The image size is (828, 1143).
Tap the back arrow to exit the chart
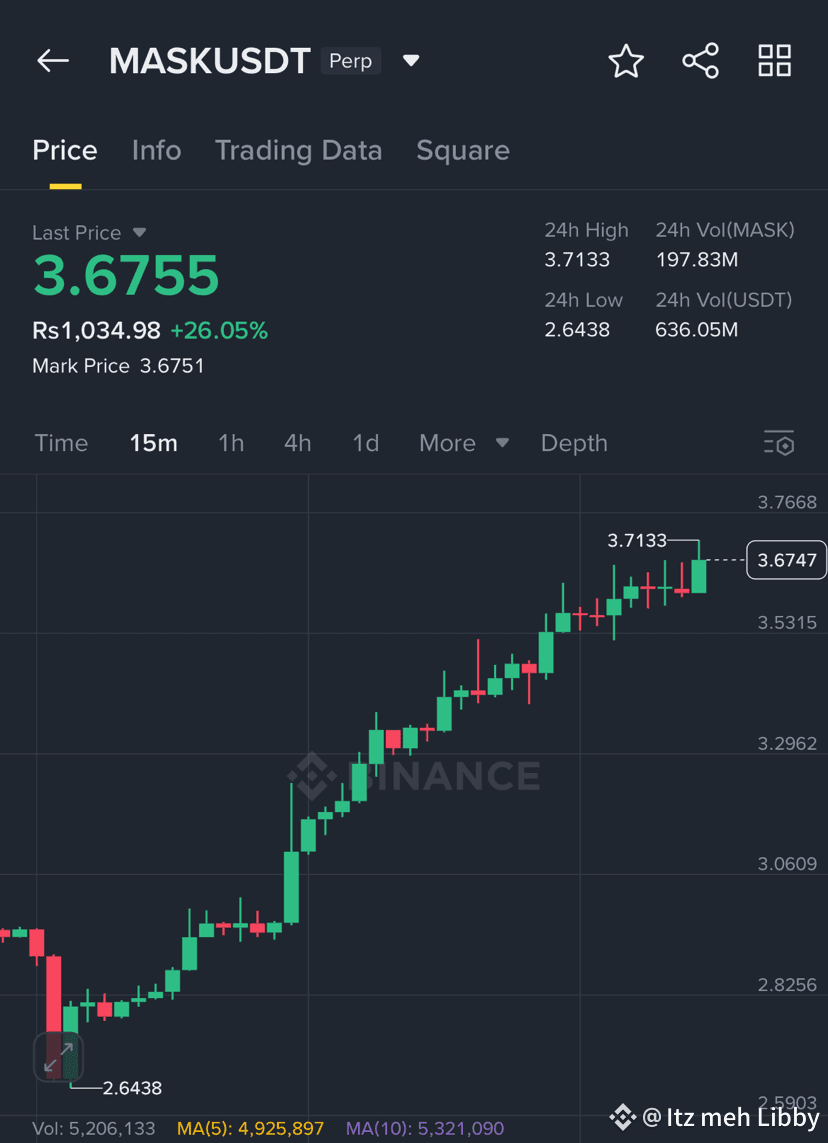tap(52, 60)
